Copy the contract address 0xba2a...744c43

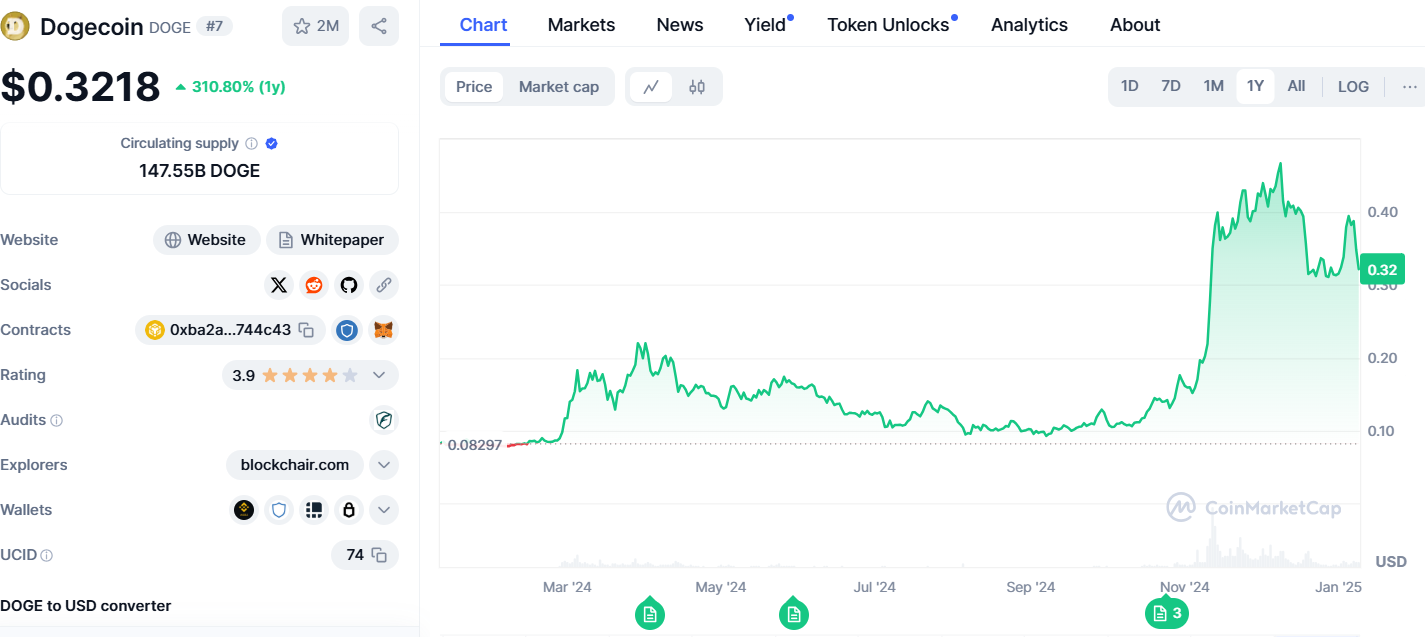point(307,330)
